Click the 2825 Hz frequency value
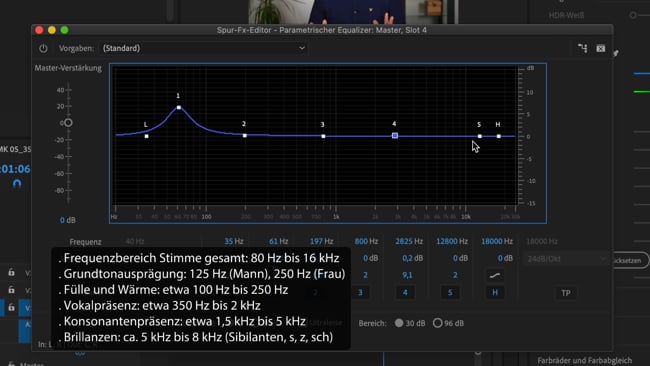 tap(409, 241)
